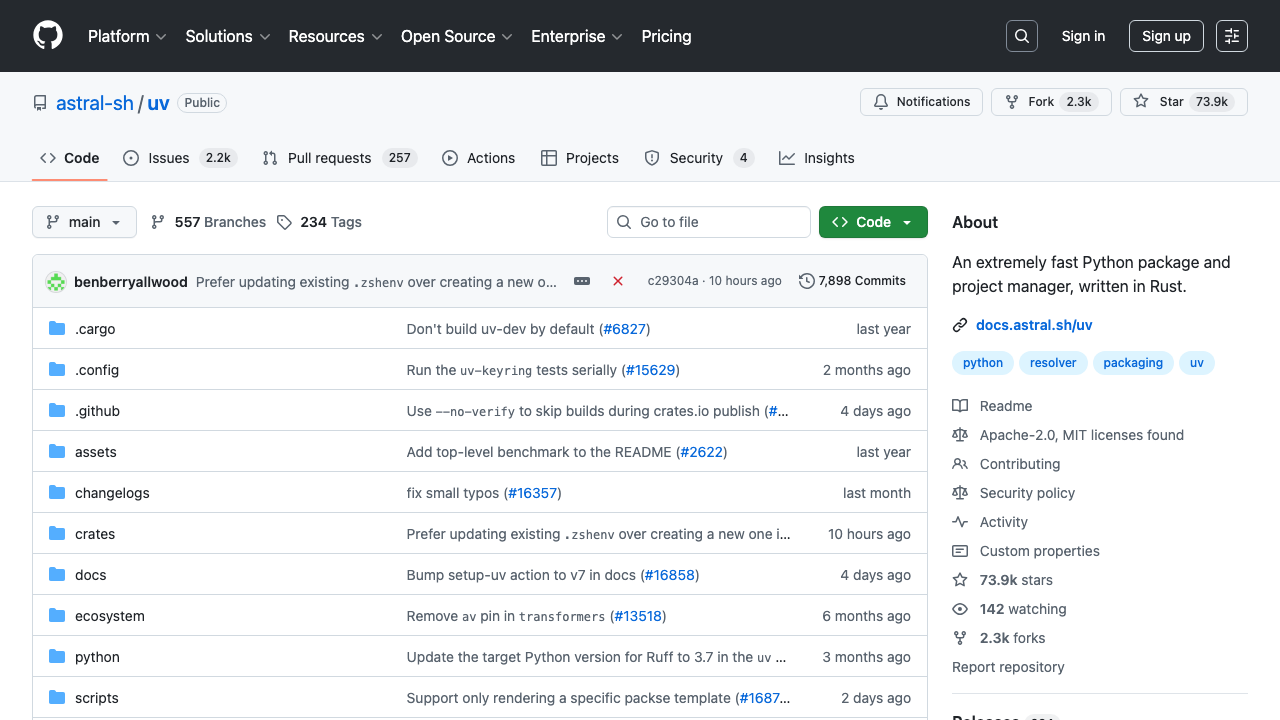Switch to the Issues tab

168,158
